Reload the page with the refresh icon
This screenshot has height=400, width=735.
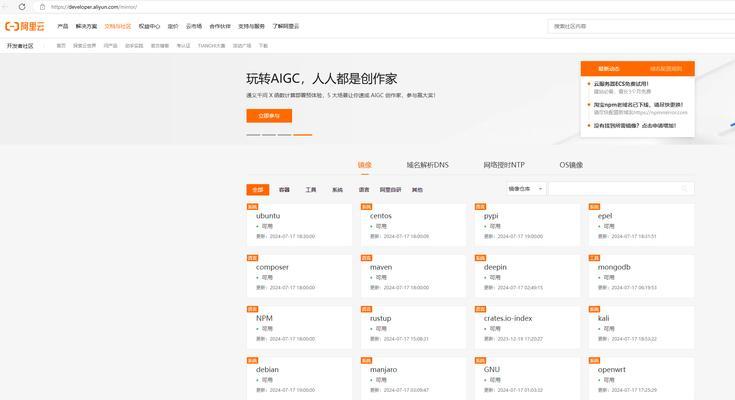point(22,7)
